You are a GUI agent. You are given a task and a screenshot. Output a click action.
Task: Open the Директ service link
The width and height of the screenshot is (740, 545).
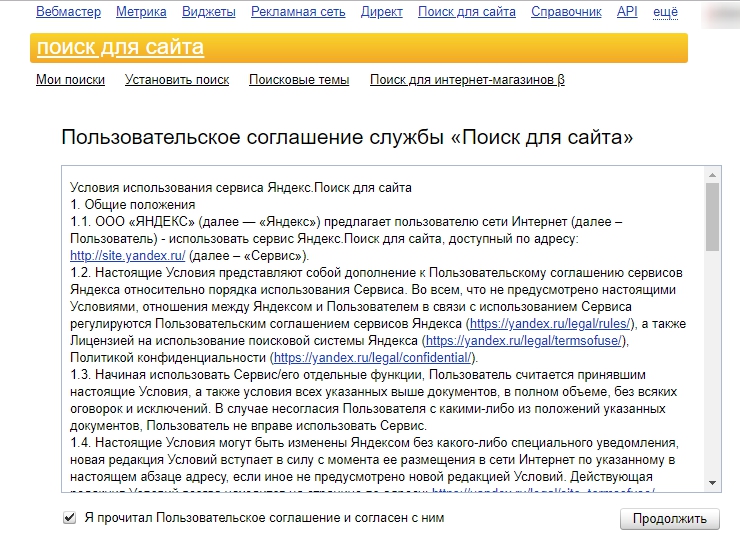pyautogui.click(x=381, y=12)
